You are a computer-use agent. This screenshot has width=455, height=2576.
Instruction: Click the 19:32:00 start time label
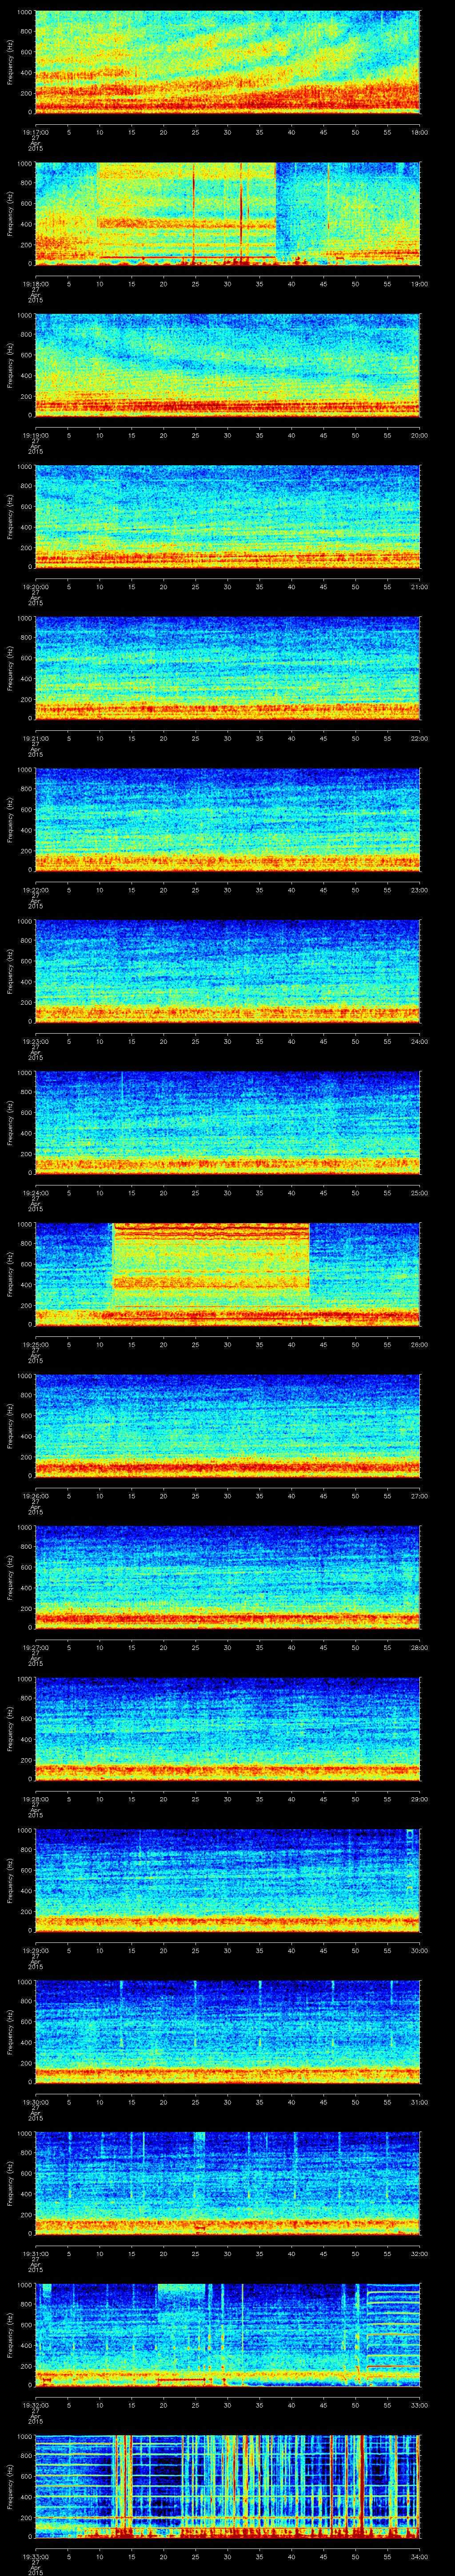35,2404
